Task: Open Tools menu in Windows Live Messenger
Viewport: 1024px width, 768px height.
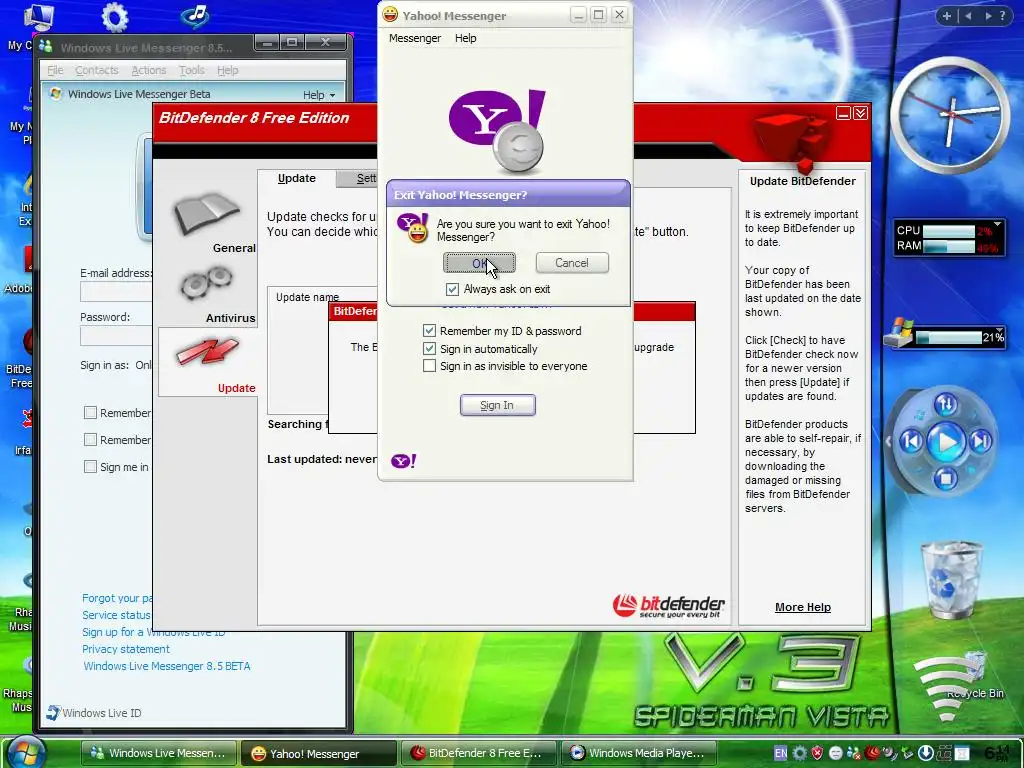Action: (191, 70)
